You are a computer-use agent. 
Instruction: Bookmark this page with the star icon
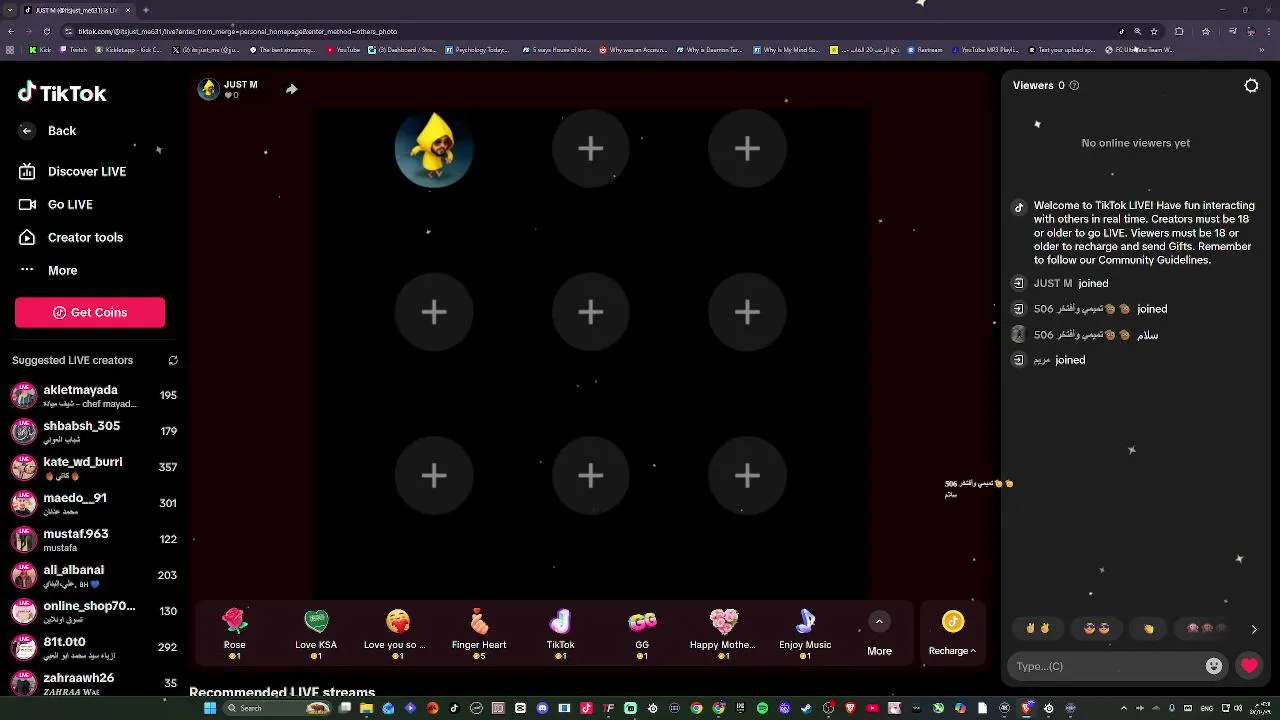[1154, 32]
